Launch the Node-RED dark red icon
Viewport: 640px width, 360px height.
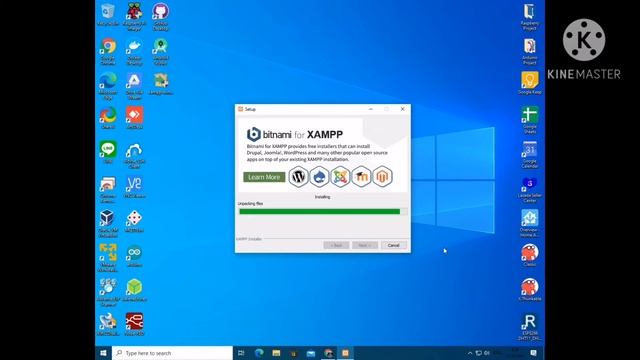[134, 322]
